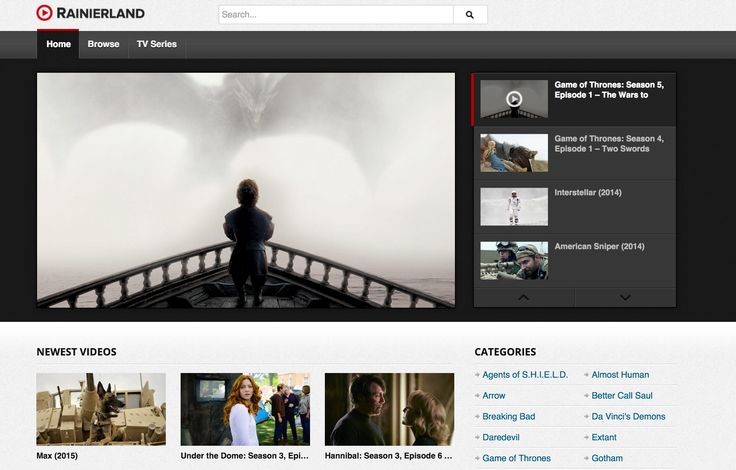Click the search magnifier button

point(470,15)
